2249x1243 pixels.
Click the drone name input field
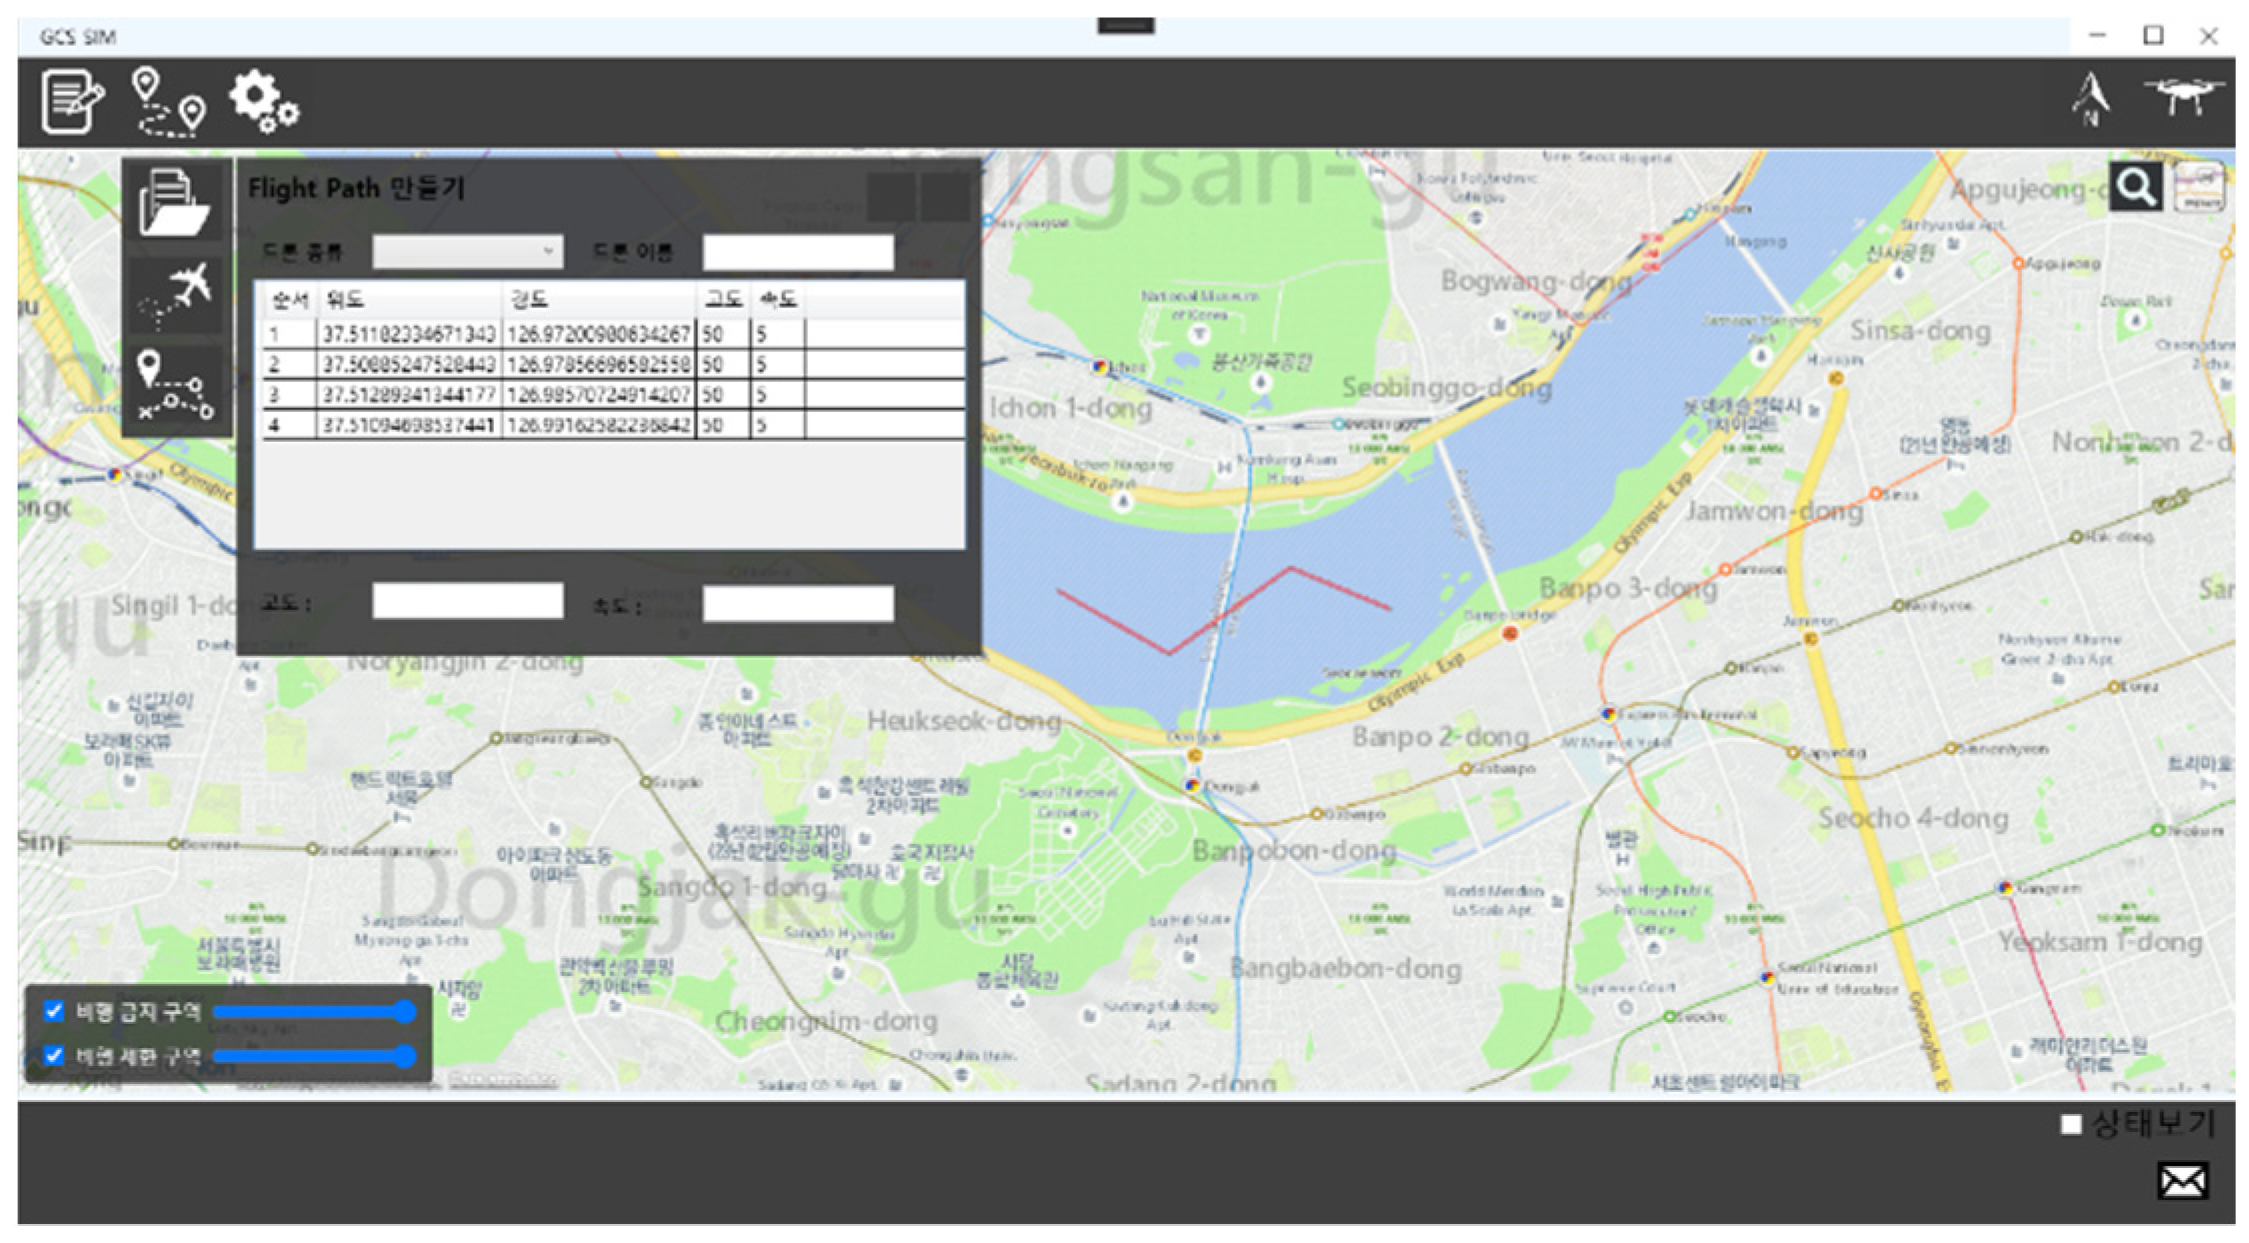(x=797, y=252)
